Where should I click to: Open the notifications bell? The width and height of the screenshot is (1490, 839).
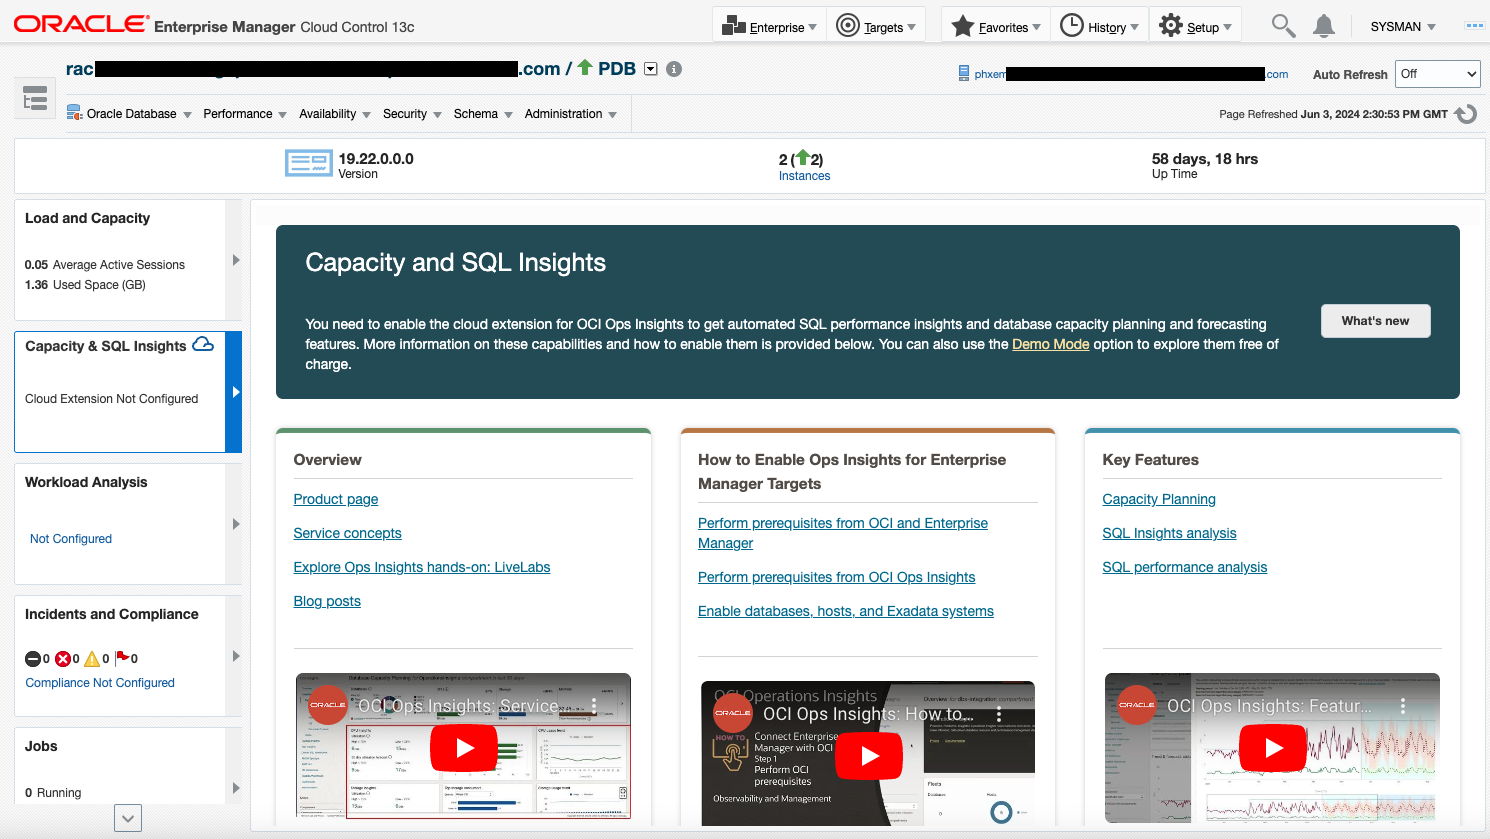pyautogui.click(x=1324, y=26)
